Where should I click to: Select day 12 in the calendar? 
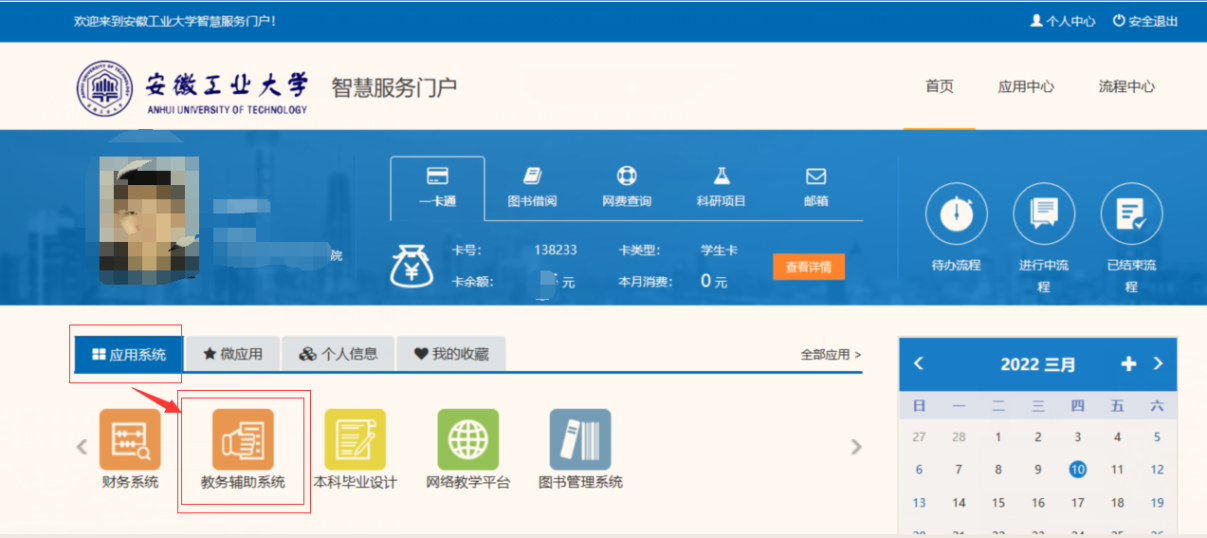(1157, 469)
